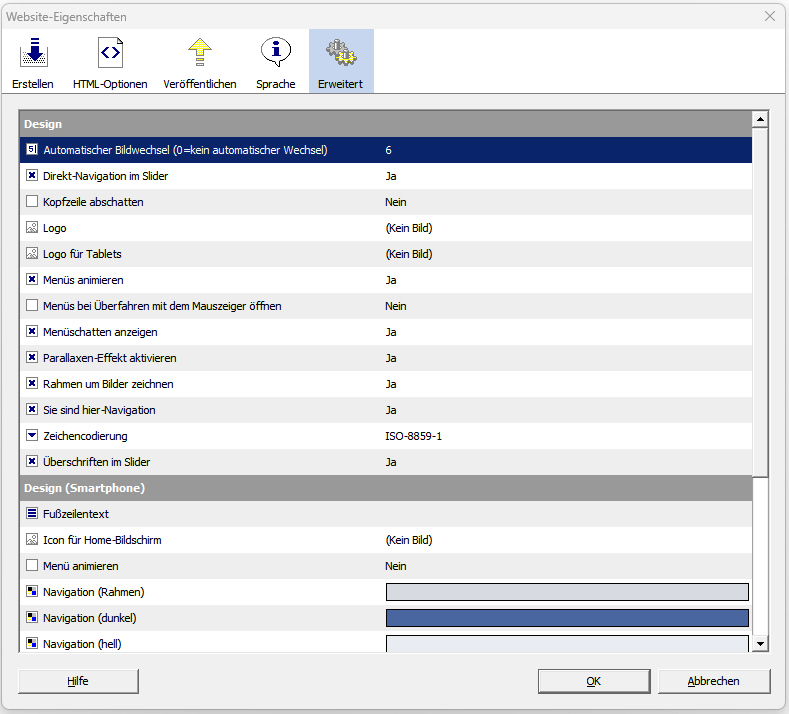
Task: Click the Hilfe button
Action: coord(78,681)
